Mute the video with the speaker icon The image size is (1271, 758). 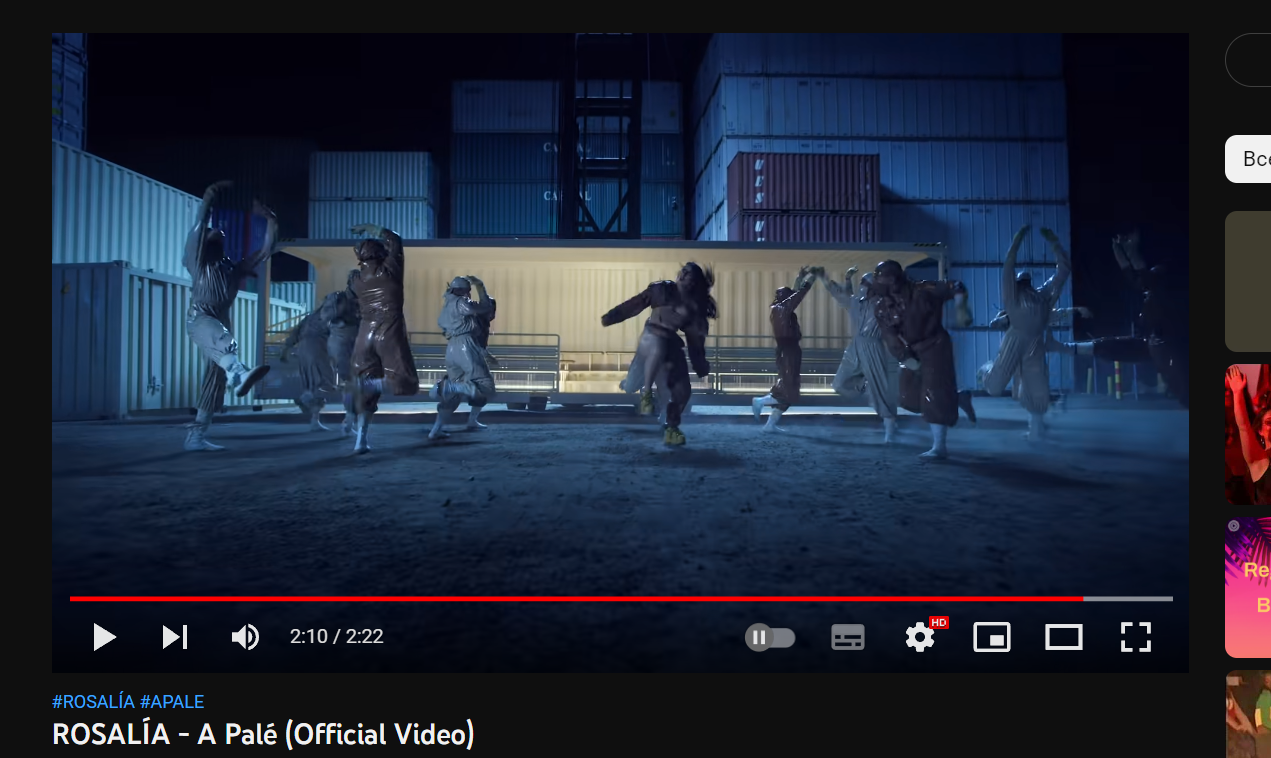pos(245,637)
